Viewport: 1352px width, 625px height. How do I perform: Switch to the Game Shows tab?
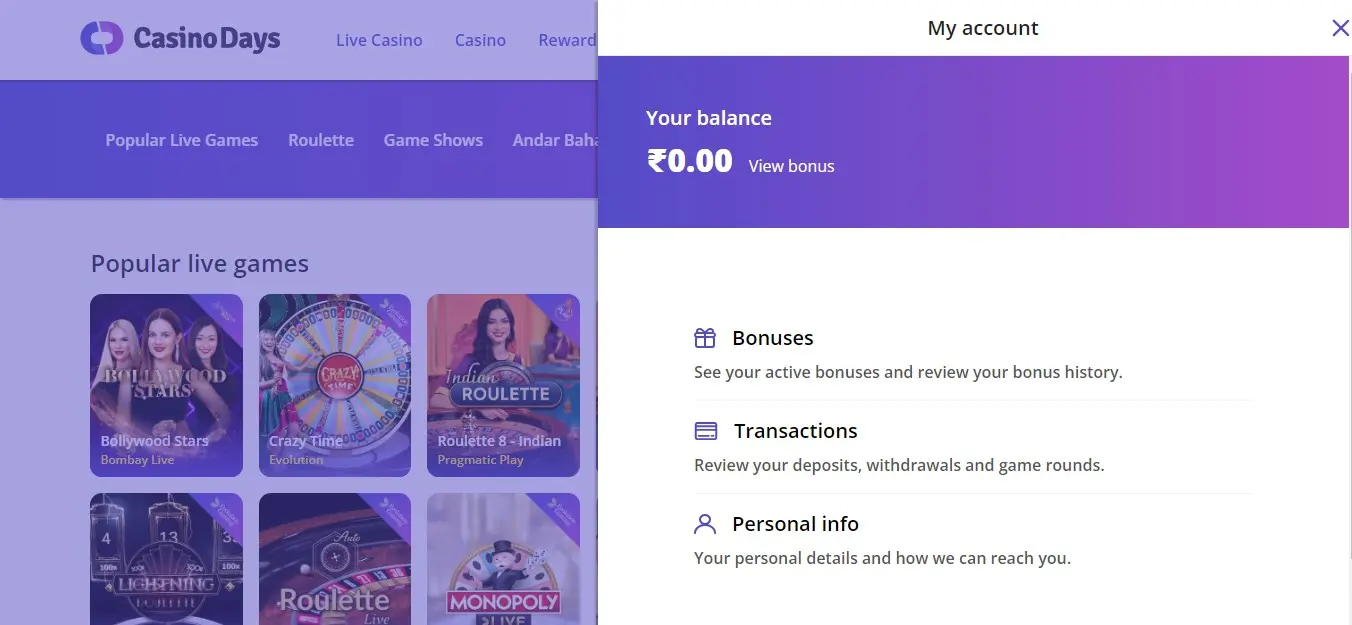(x=433, y=140)
